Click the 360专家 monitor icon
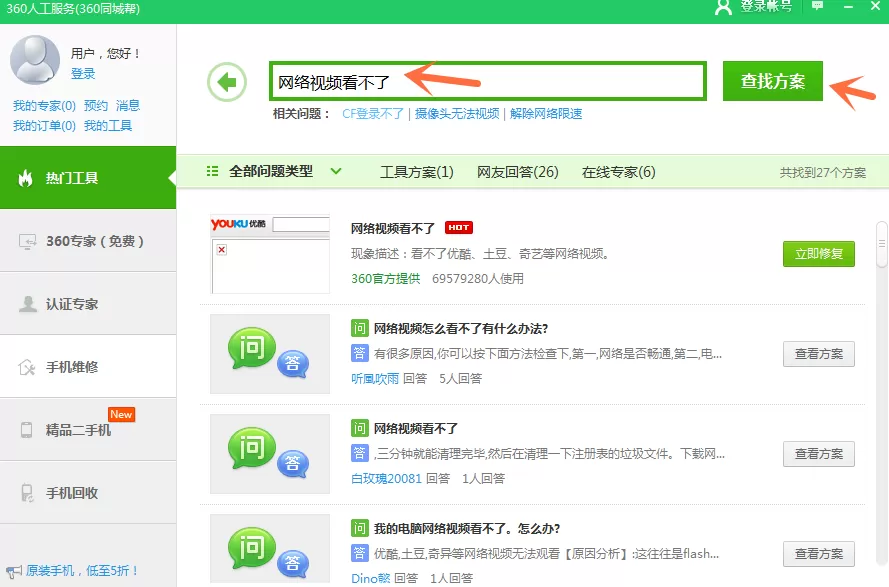The image size is (889, 587). click(x=27, y=242)
